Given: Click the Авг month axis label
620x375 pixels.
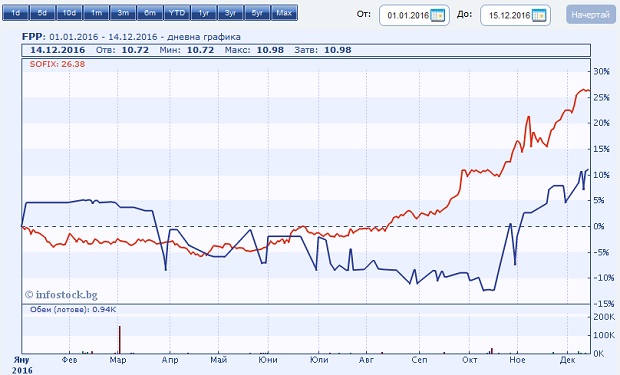Looking at the screenshot, I should [x=366, y=360].
